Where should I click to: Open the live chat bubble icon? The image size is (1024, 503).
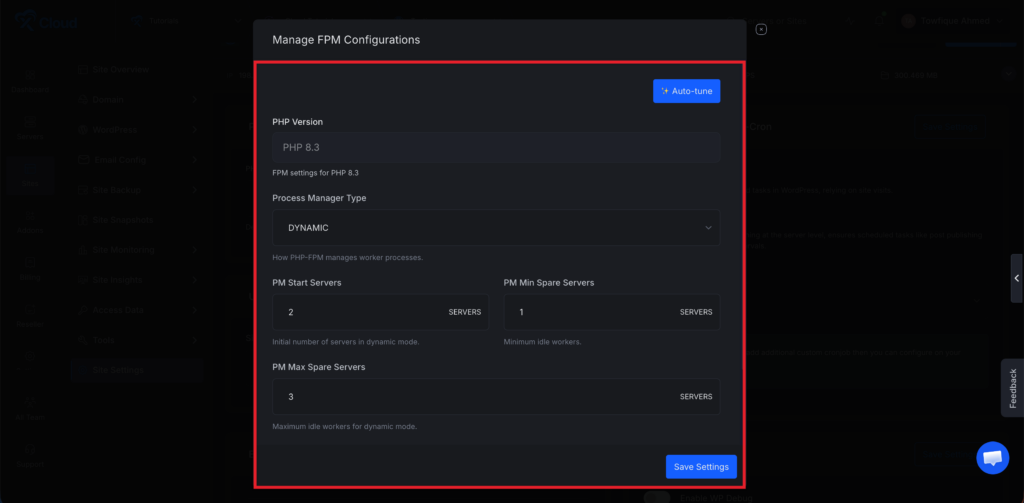992,458
